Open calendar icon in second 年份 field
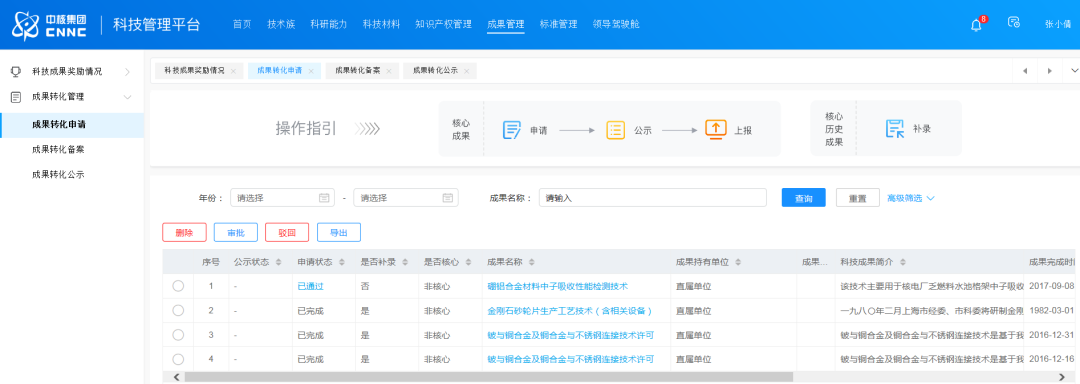Image resolution: width=1080 pixels, height=384 pixels. point(448,198)
